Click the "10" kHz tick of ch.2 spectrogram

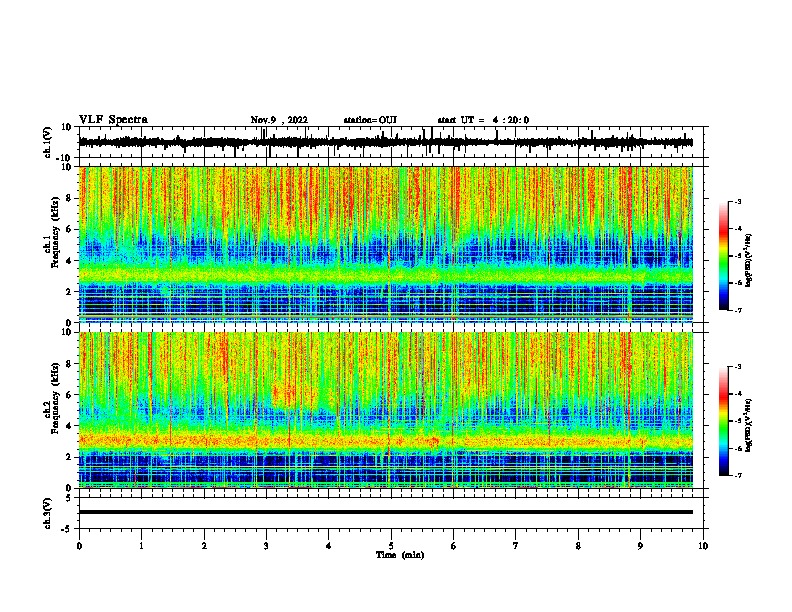coord(67,332)
